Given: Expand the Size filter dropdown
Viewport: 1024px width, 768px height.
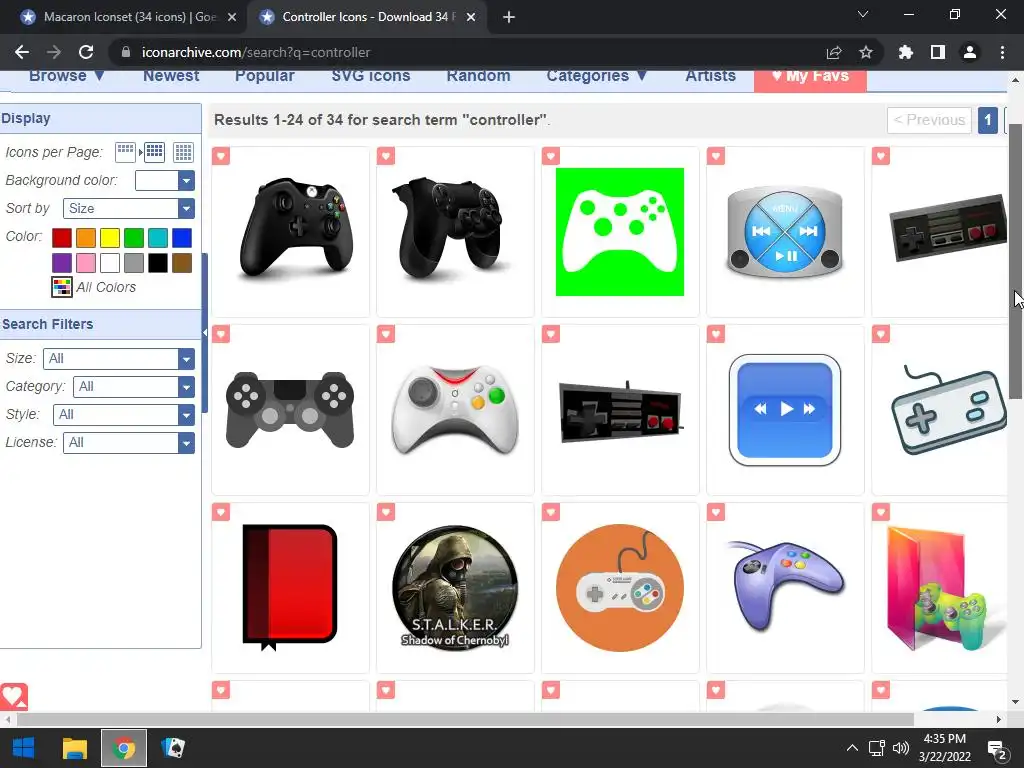Looking at the screenshot, I should click(119, 359).
